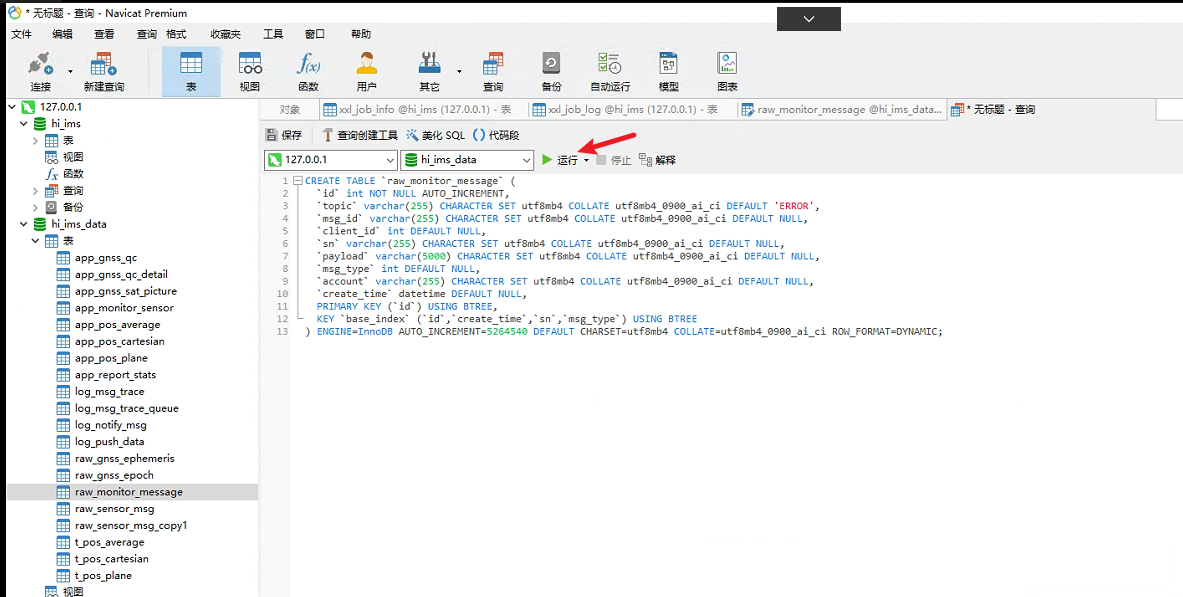This screenshot has width=1183, height=597.
Task: Open the 图表 (Chart) toolbar icon
Action: [727, 71]
